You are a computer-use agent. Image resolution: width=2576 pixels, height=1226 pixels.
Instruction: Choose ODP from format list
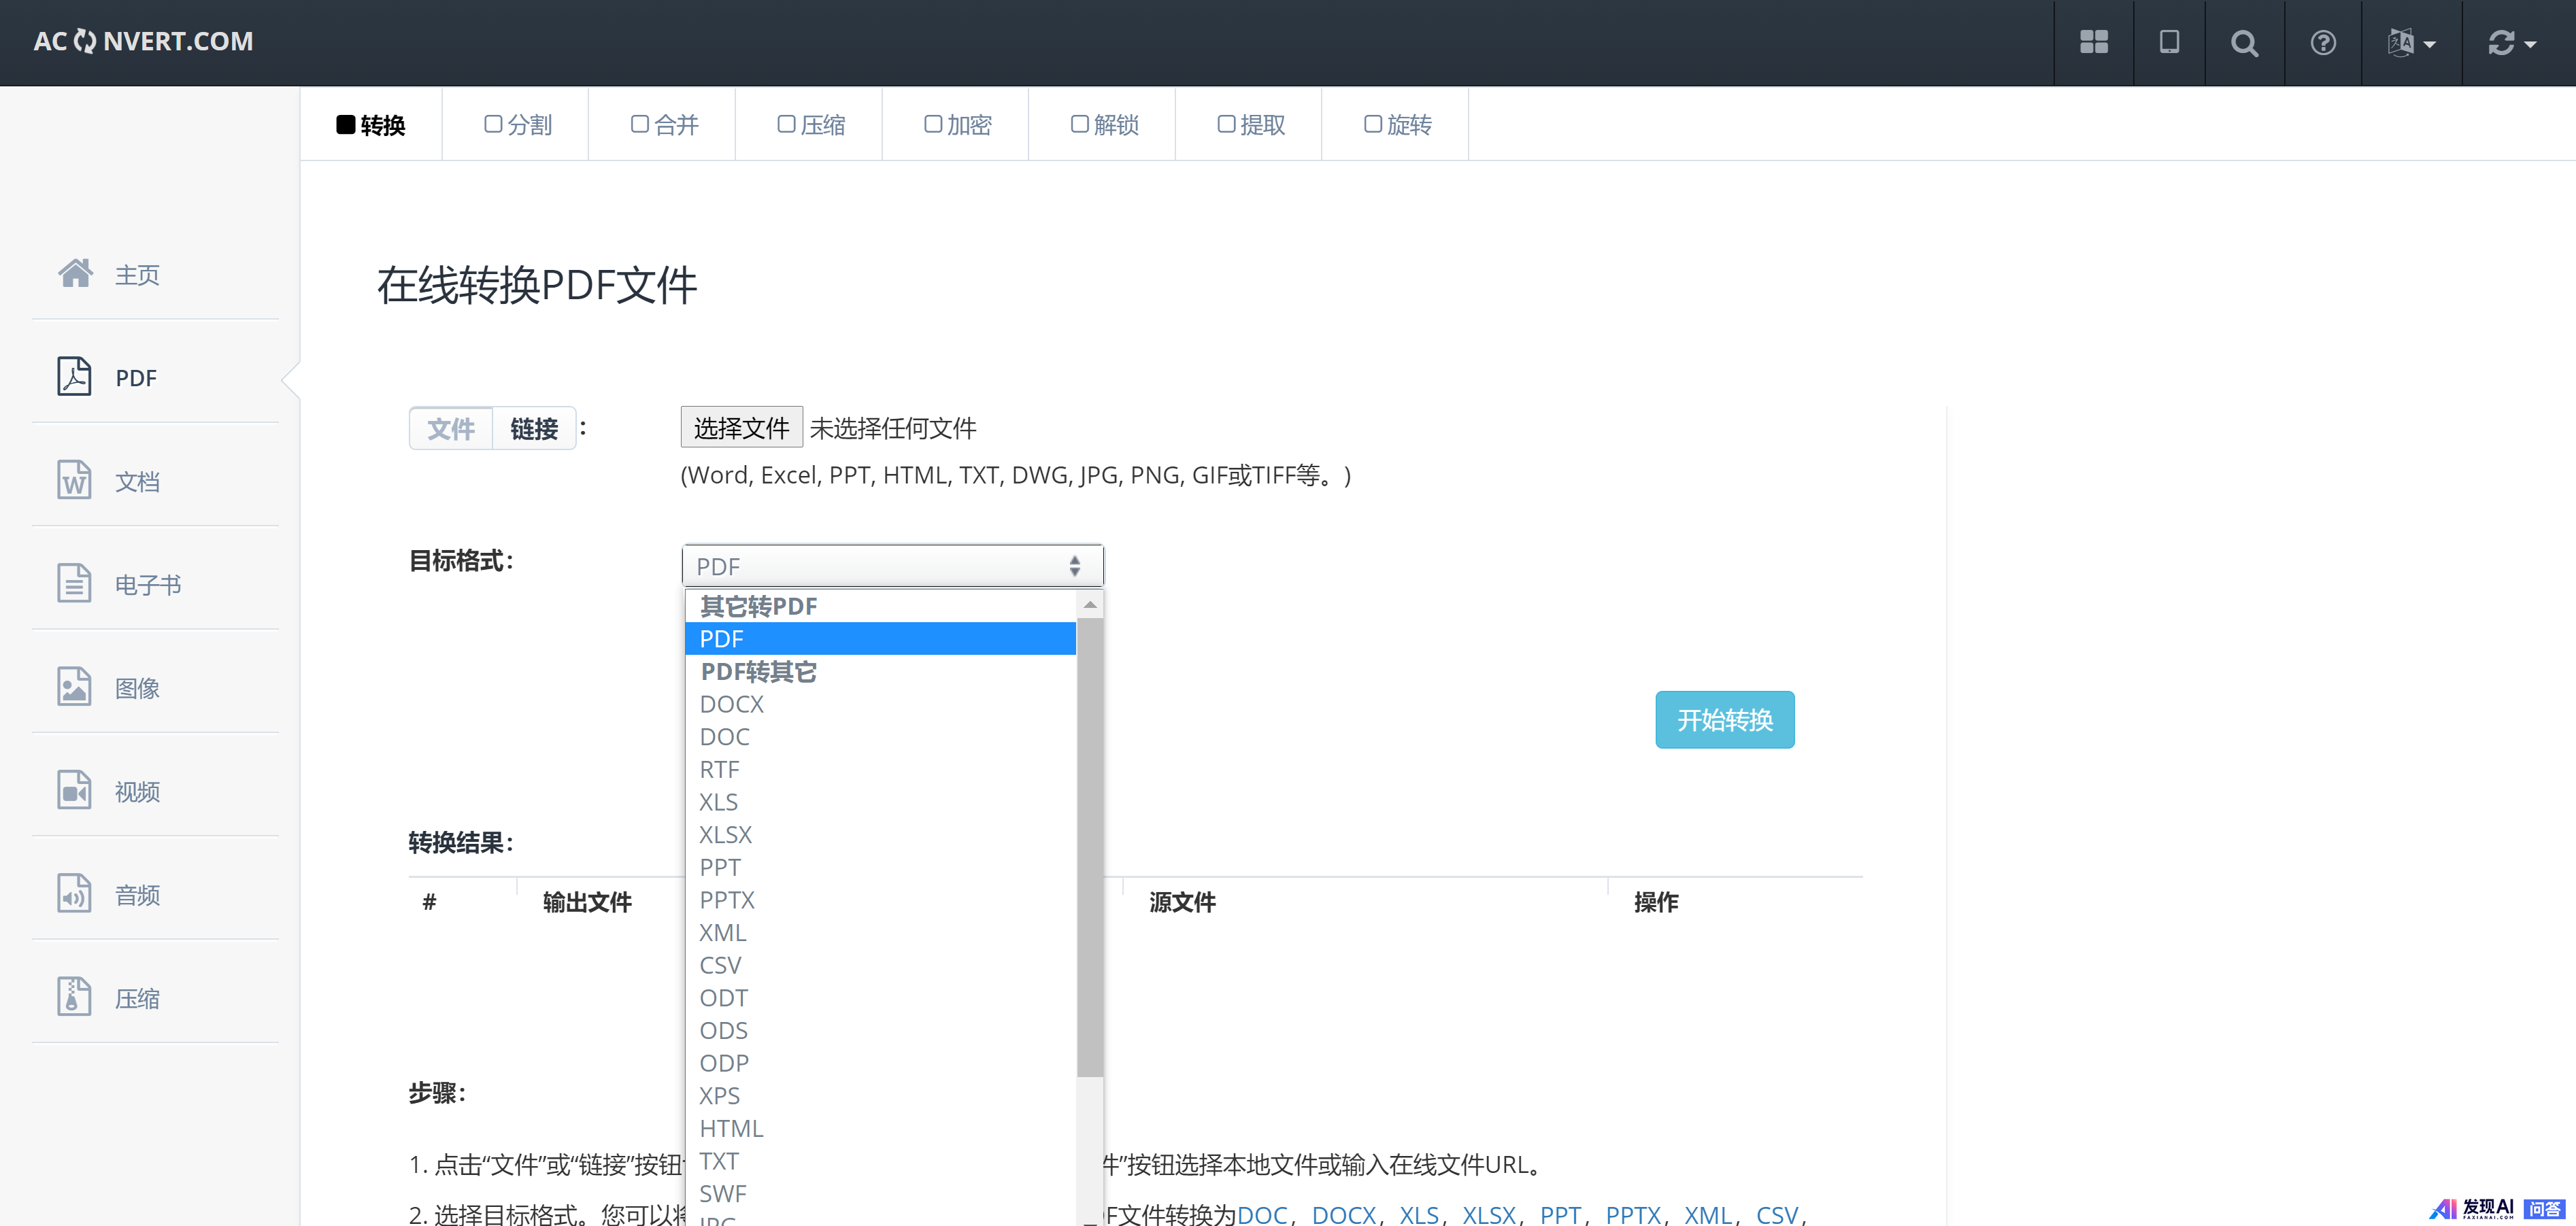click(x=880, y=1063)
